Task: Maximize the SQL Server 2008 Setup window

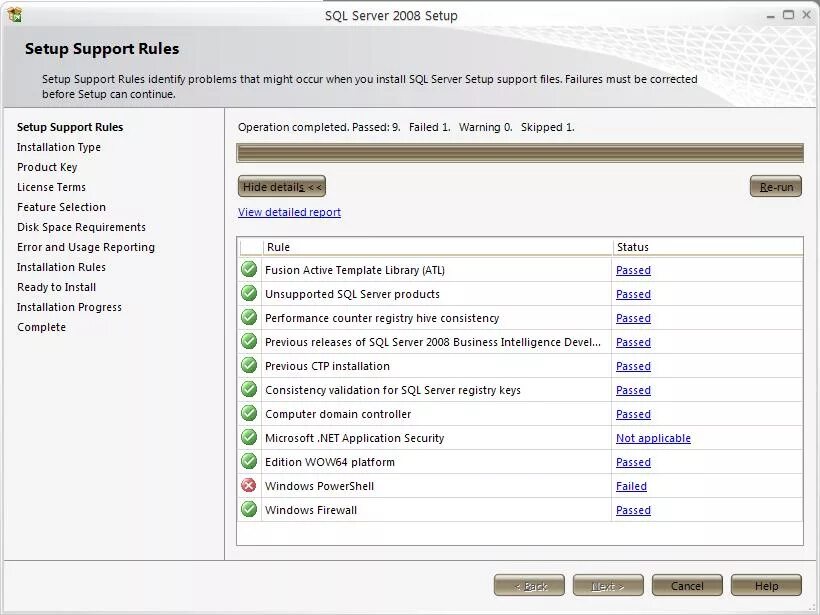Action: [x=788, y=15]
